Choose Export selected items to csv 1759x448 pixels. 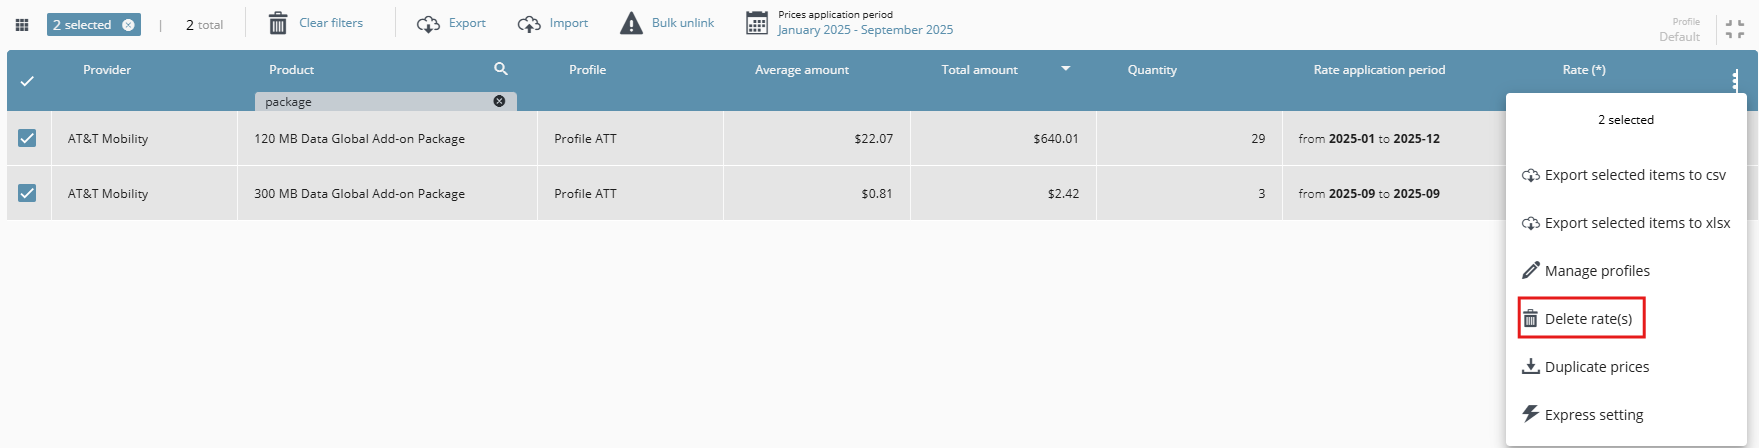coord(1624,175)
